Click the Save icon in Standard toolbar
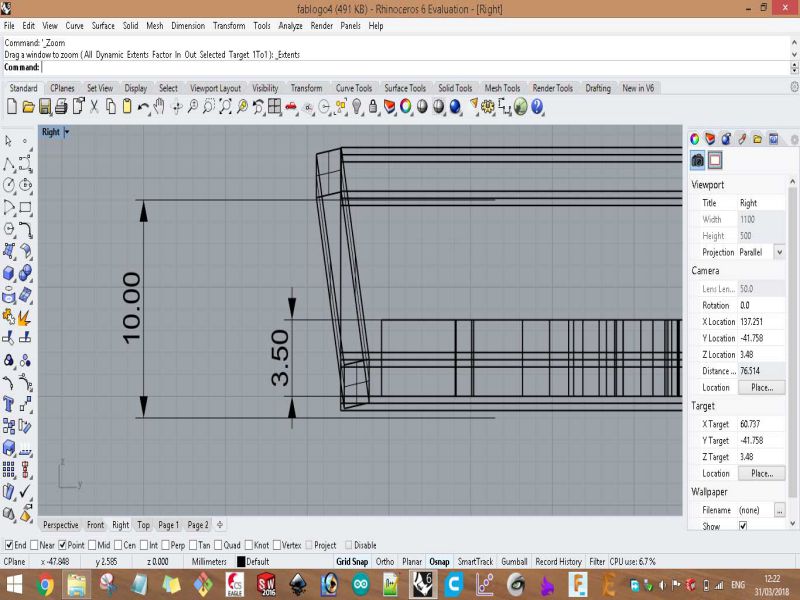Viewport: 800px width, 600px height. click(x=45, y=106)
